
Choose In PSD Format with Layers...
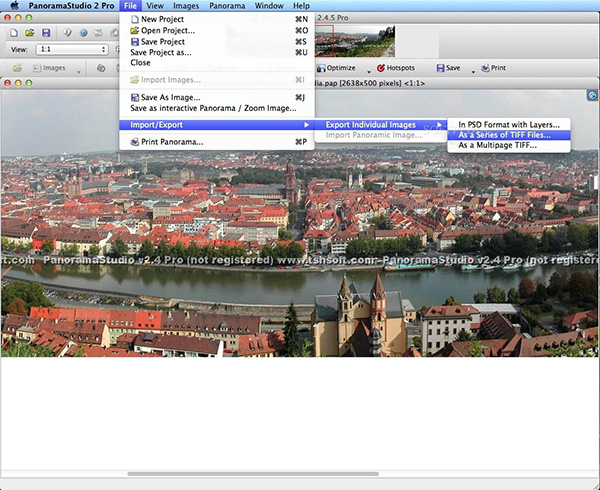tap(509, 125)
